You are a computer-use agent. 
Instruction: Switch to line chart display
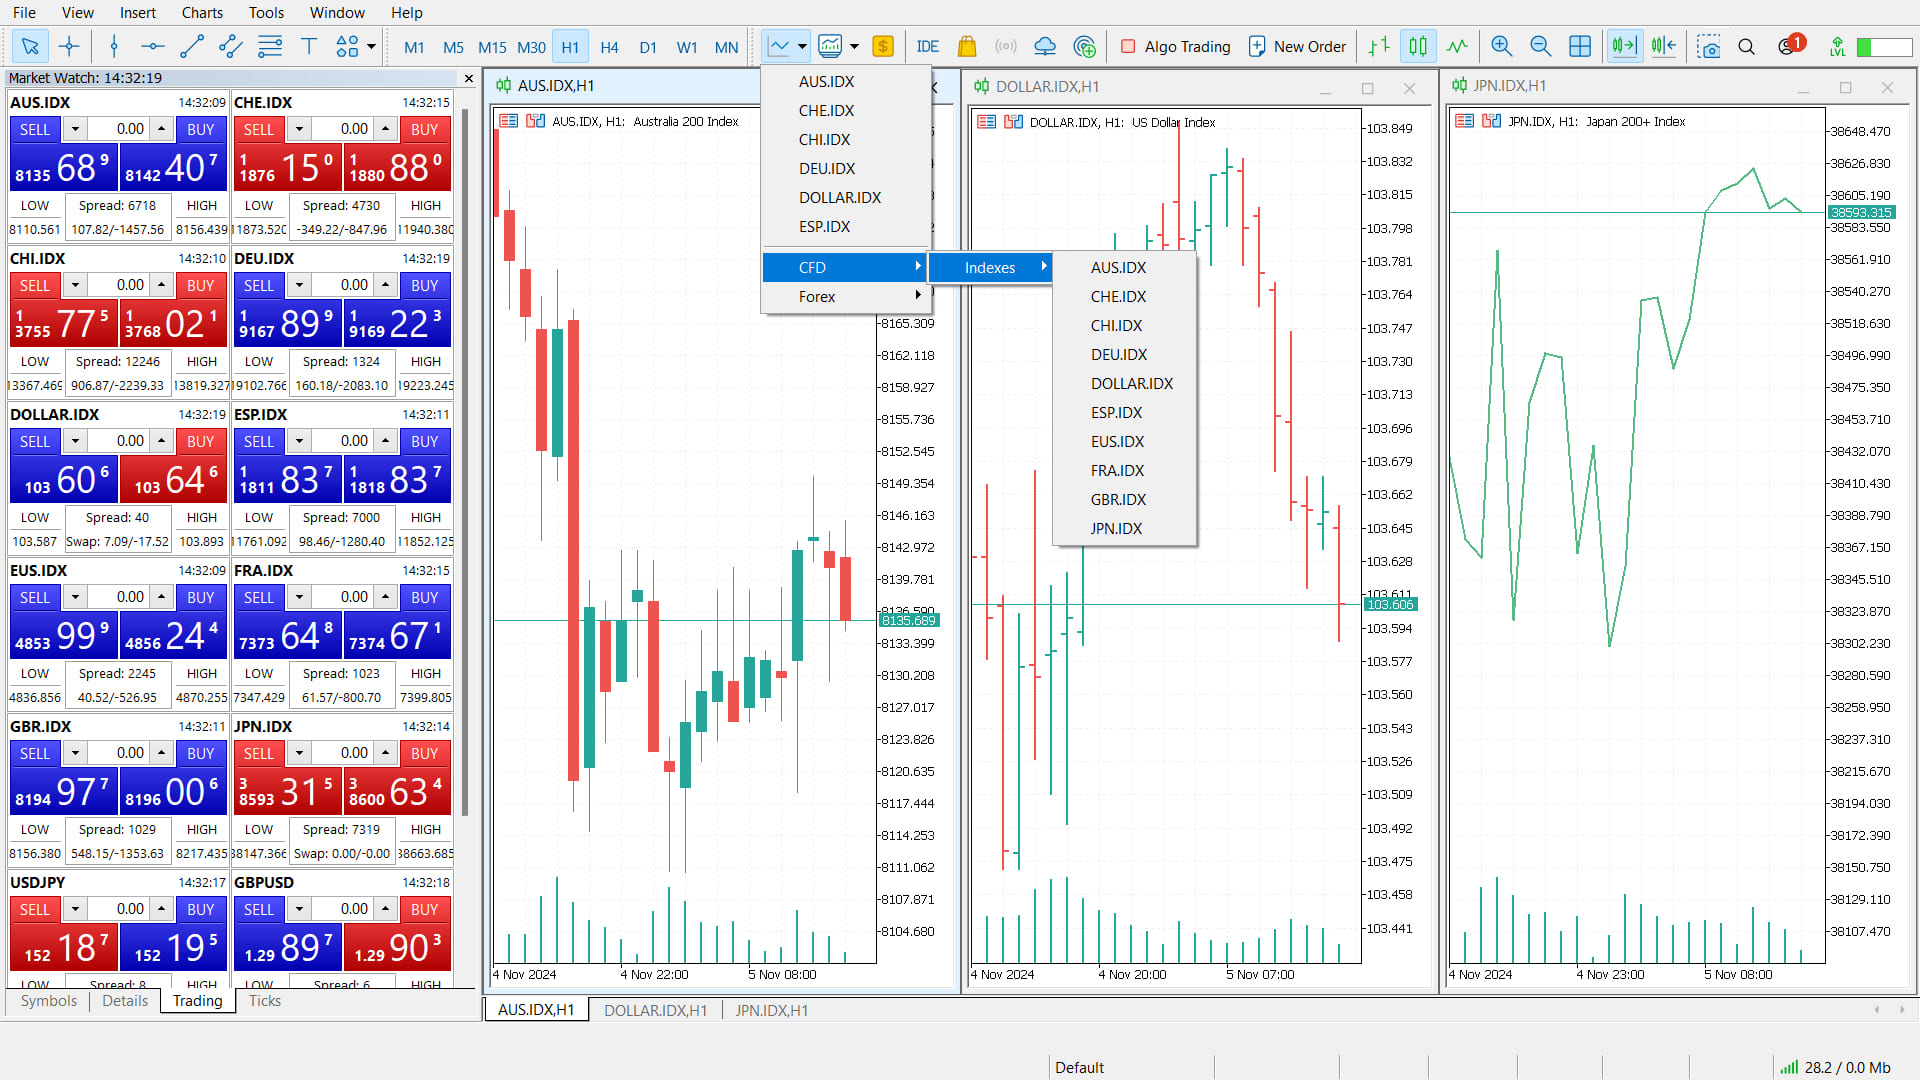(1457, 46)
